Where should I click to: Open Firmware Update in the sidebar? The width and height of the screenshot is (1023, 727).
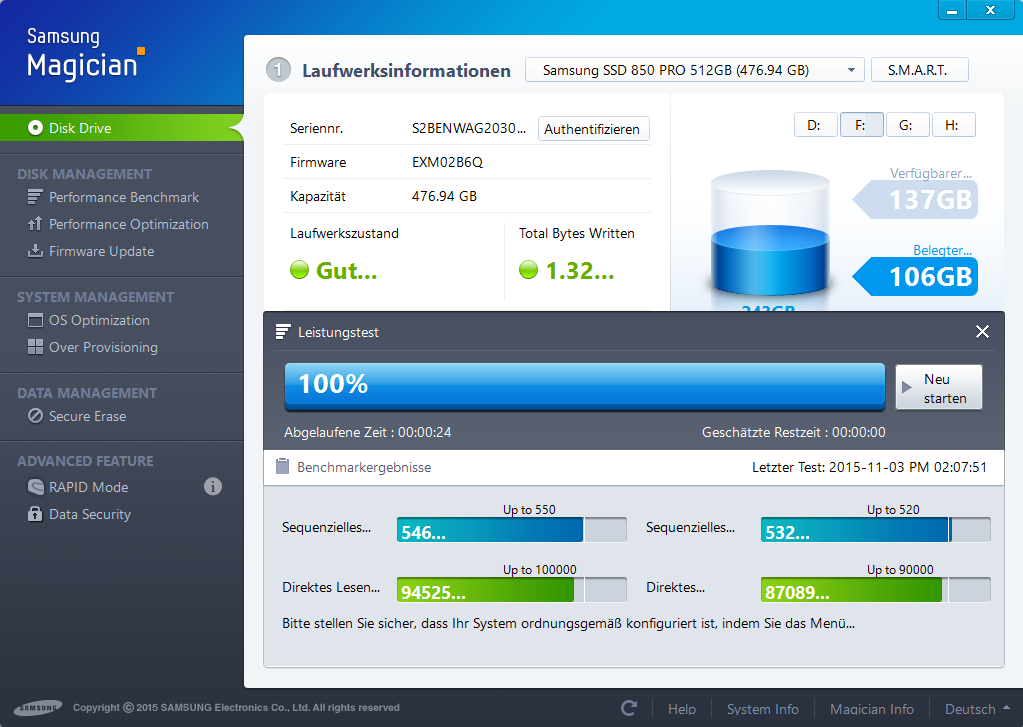(102, 251)
